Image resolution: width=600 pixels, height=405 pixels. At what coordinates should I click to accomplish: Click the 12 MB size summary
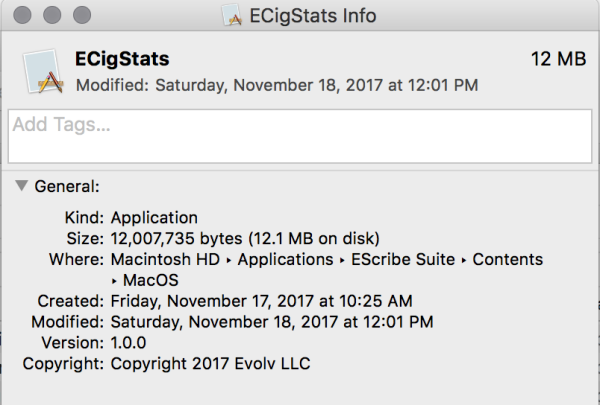point(557,60)
